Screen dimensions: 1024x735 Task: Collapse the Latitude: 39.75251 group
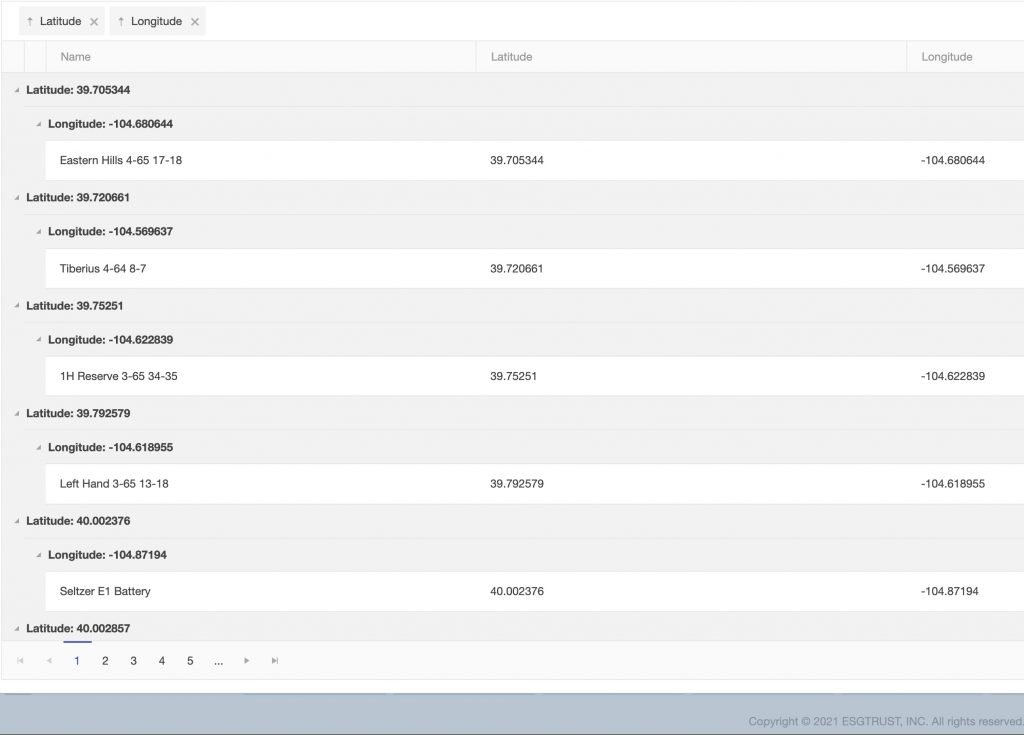[x=17, y=306]
